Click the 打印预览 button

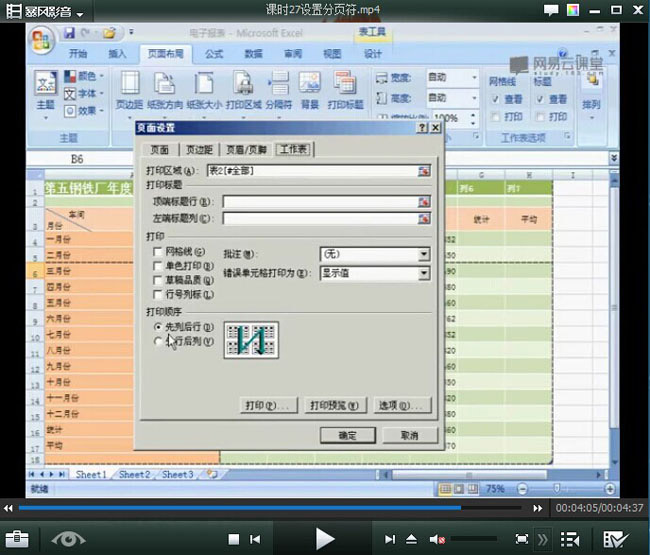(335, 405)
